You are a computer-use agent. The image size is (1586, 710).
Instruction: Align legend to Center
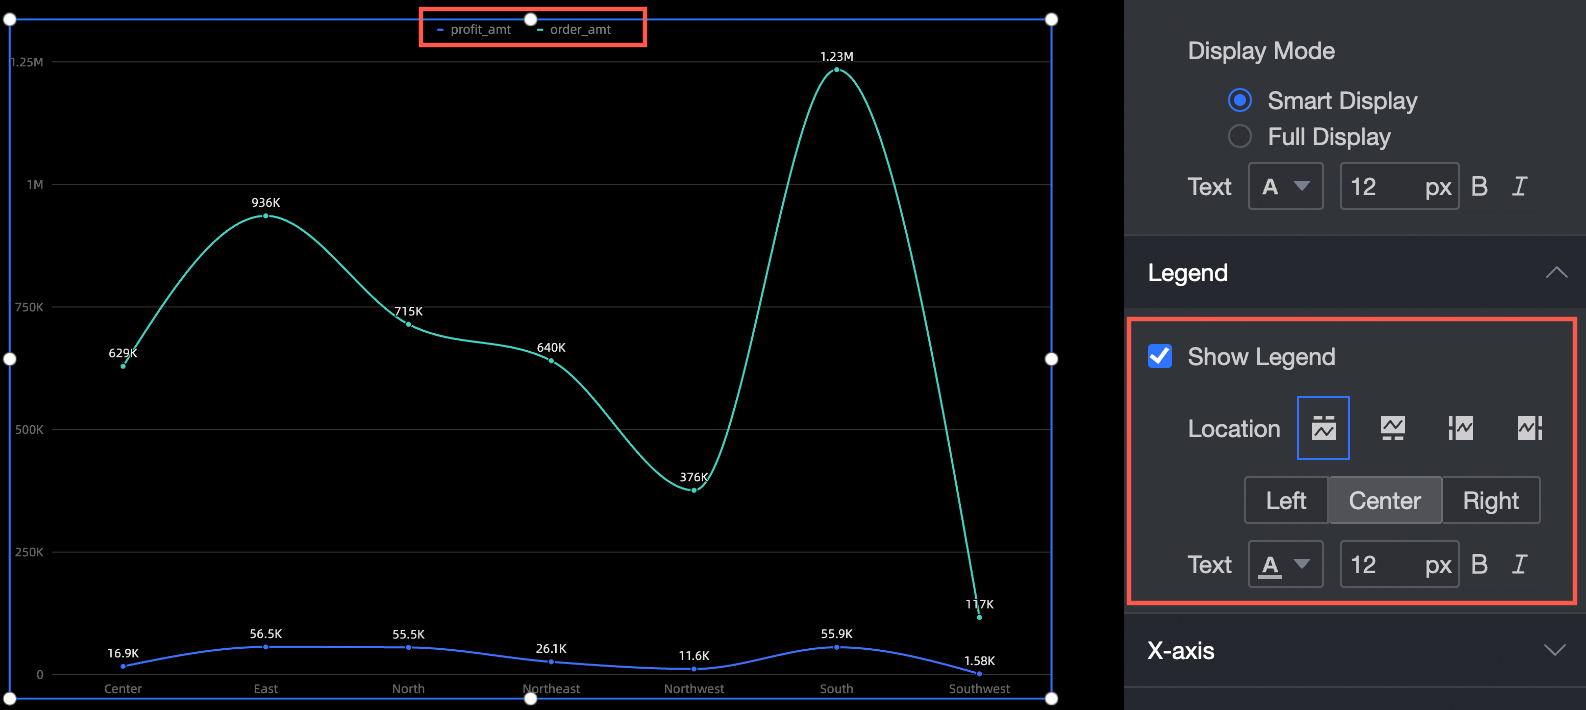click(x=1385, y=500)
